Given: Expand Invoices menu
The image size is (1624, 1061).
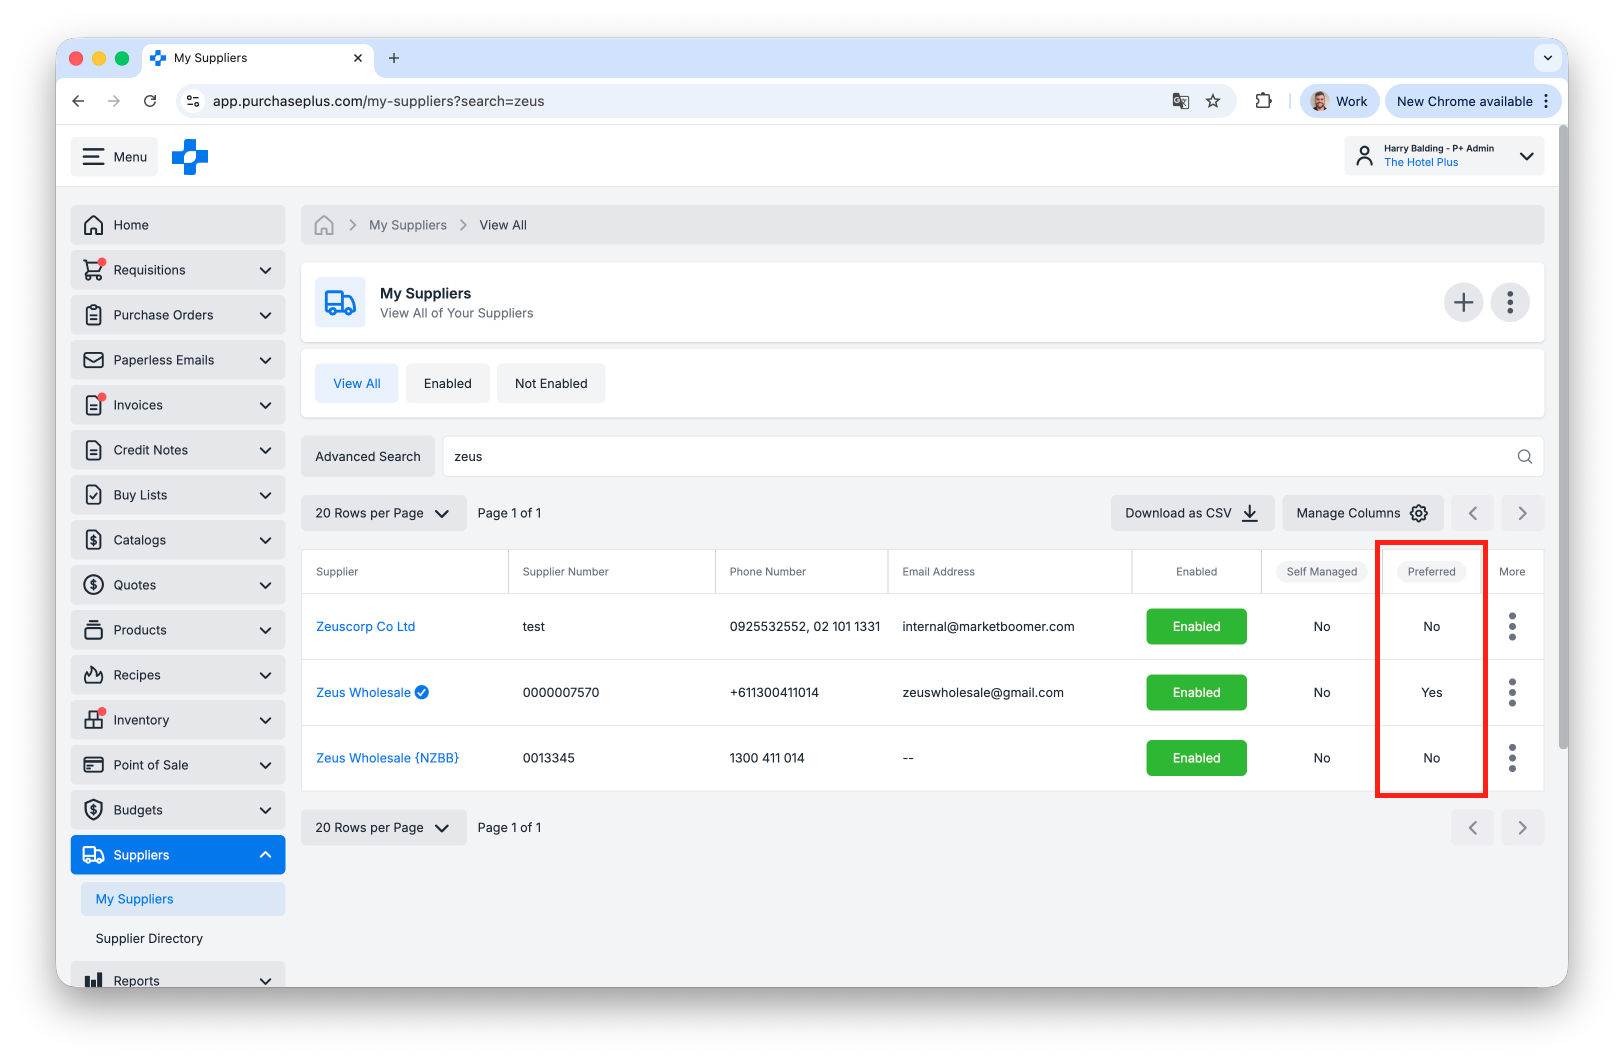Looking at the screenshot, I should point(178,405).
